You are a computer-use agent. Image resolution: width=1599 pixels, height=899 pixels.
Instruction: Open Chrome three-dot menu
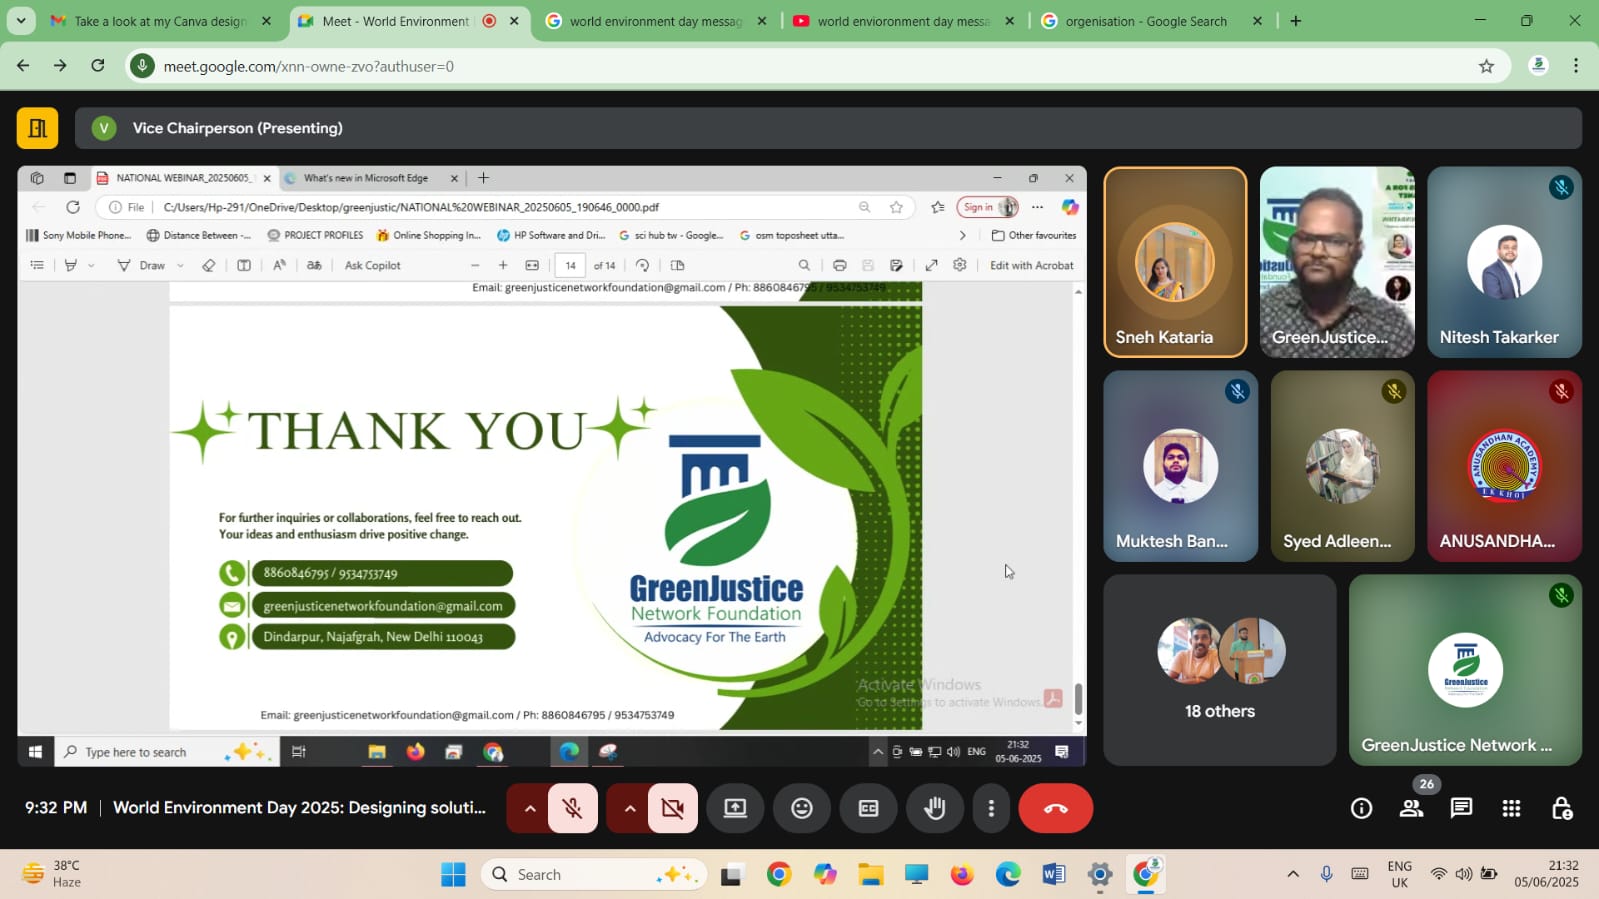click(1576, 66)
